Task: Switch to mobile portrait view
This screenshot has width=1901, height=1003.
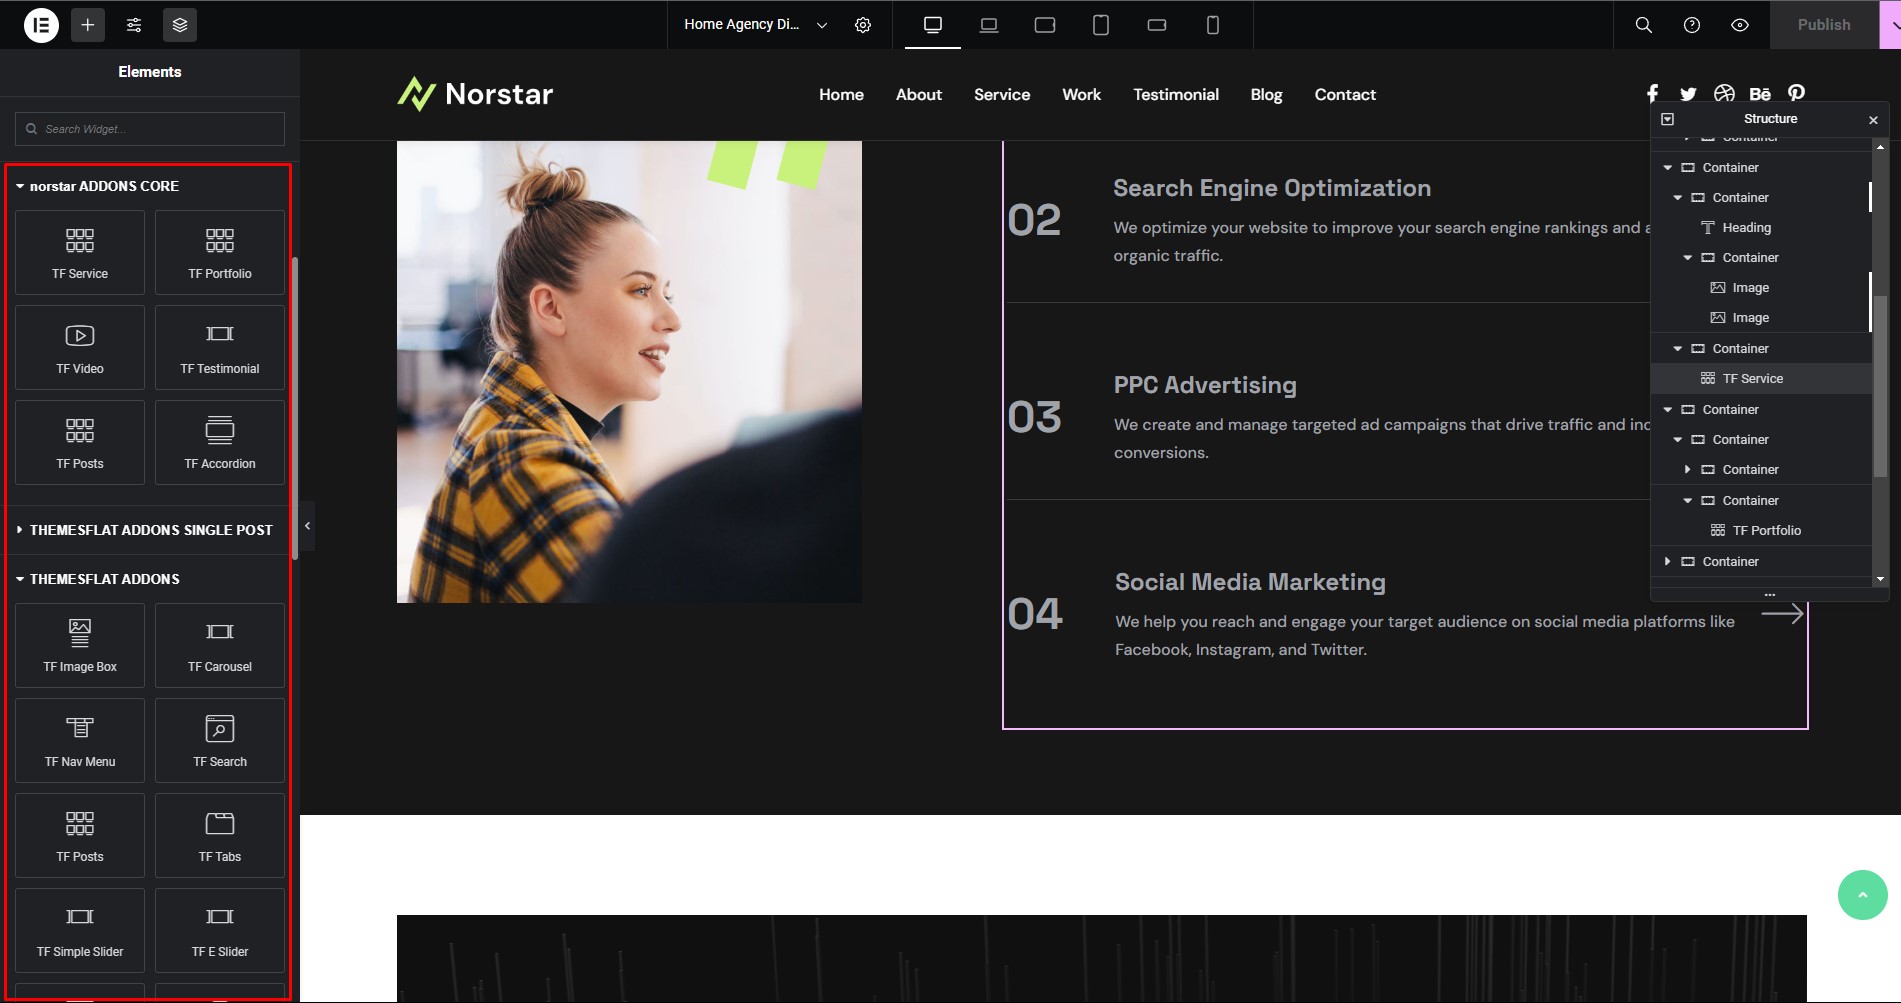Action: 1213,25
